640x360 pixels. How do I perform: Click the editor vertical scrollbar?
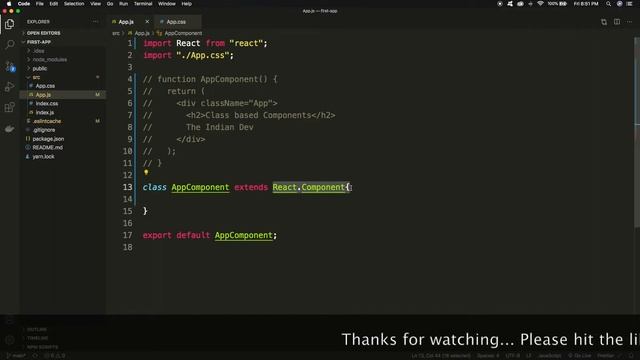(637, 131)
